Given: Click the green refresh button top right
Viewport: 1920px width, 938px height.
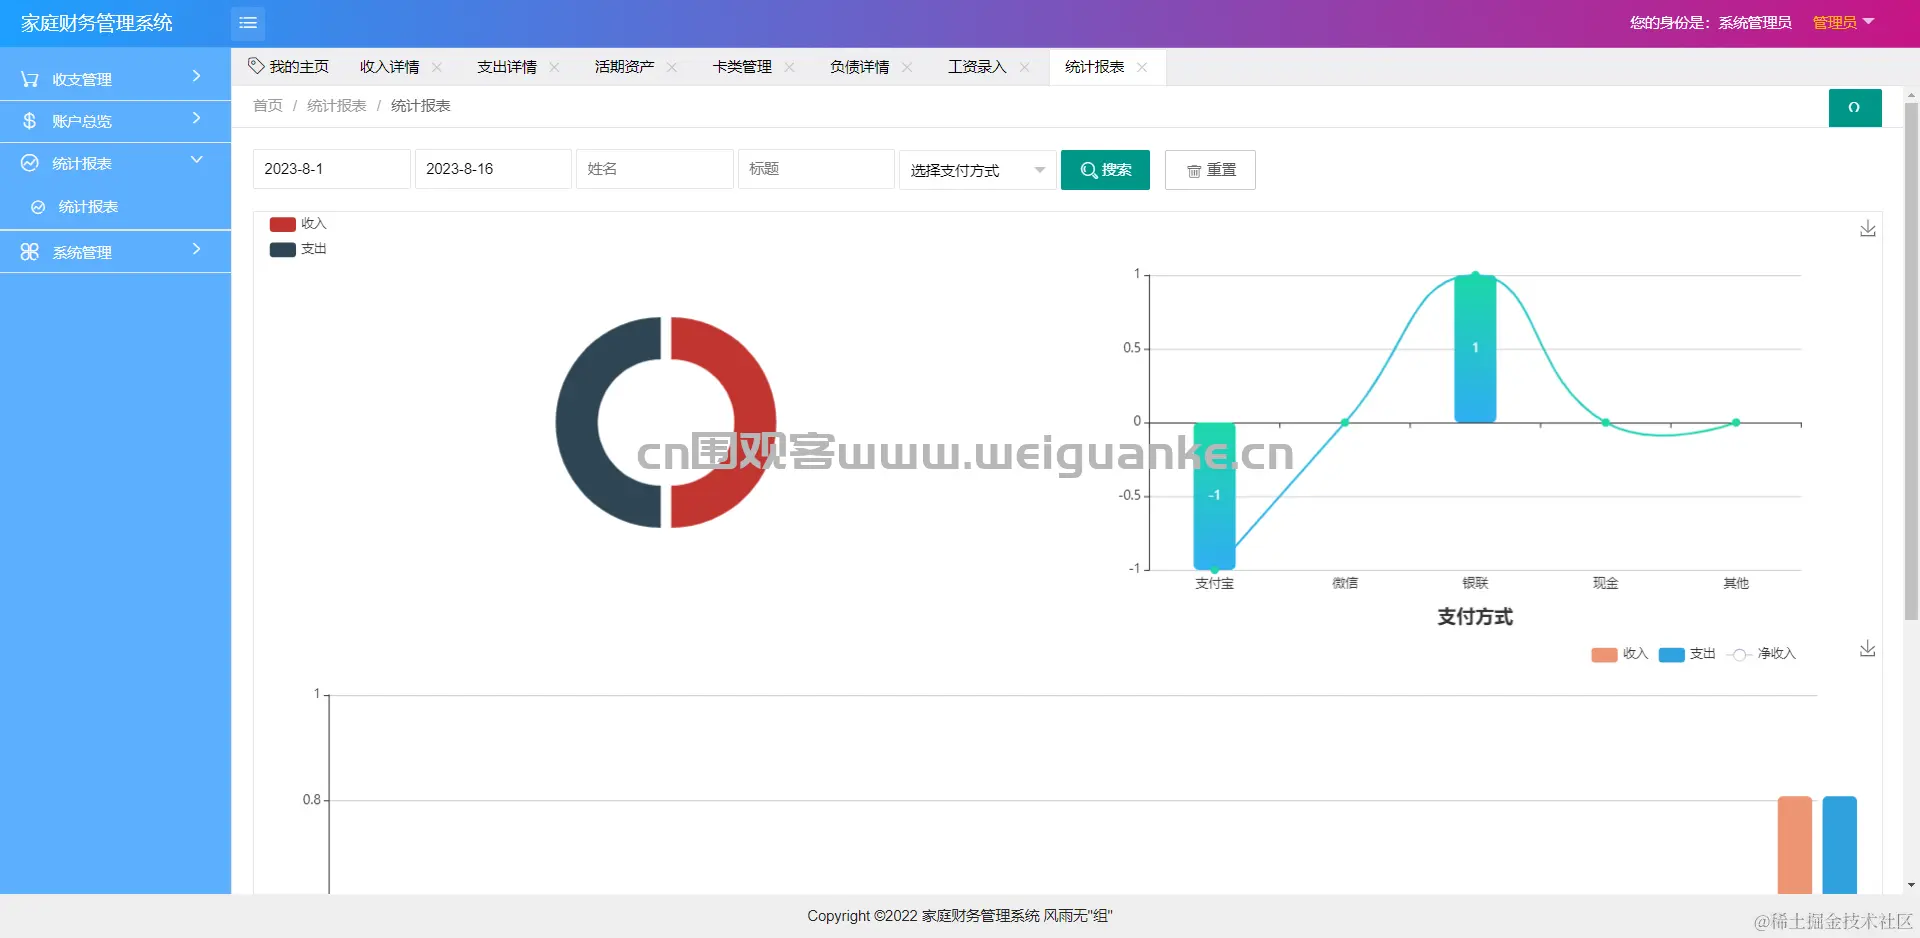Looking at the screenshot, I should 1855,108.
